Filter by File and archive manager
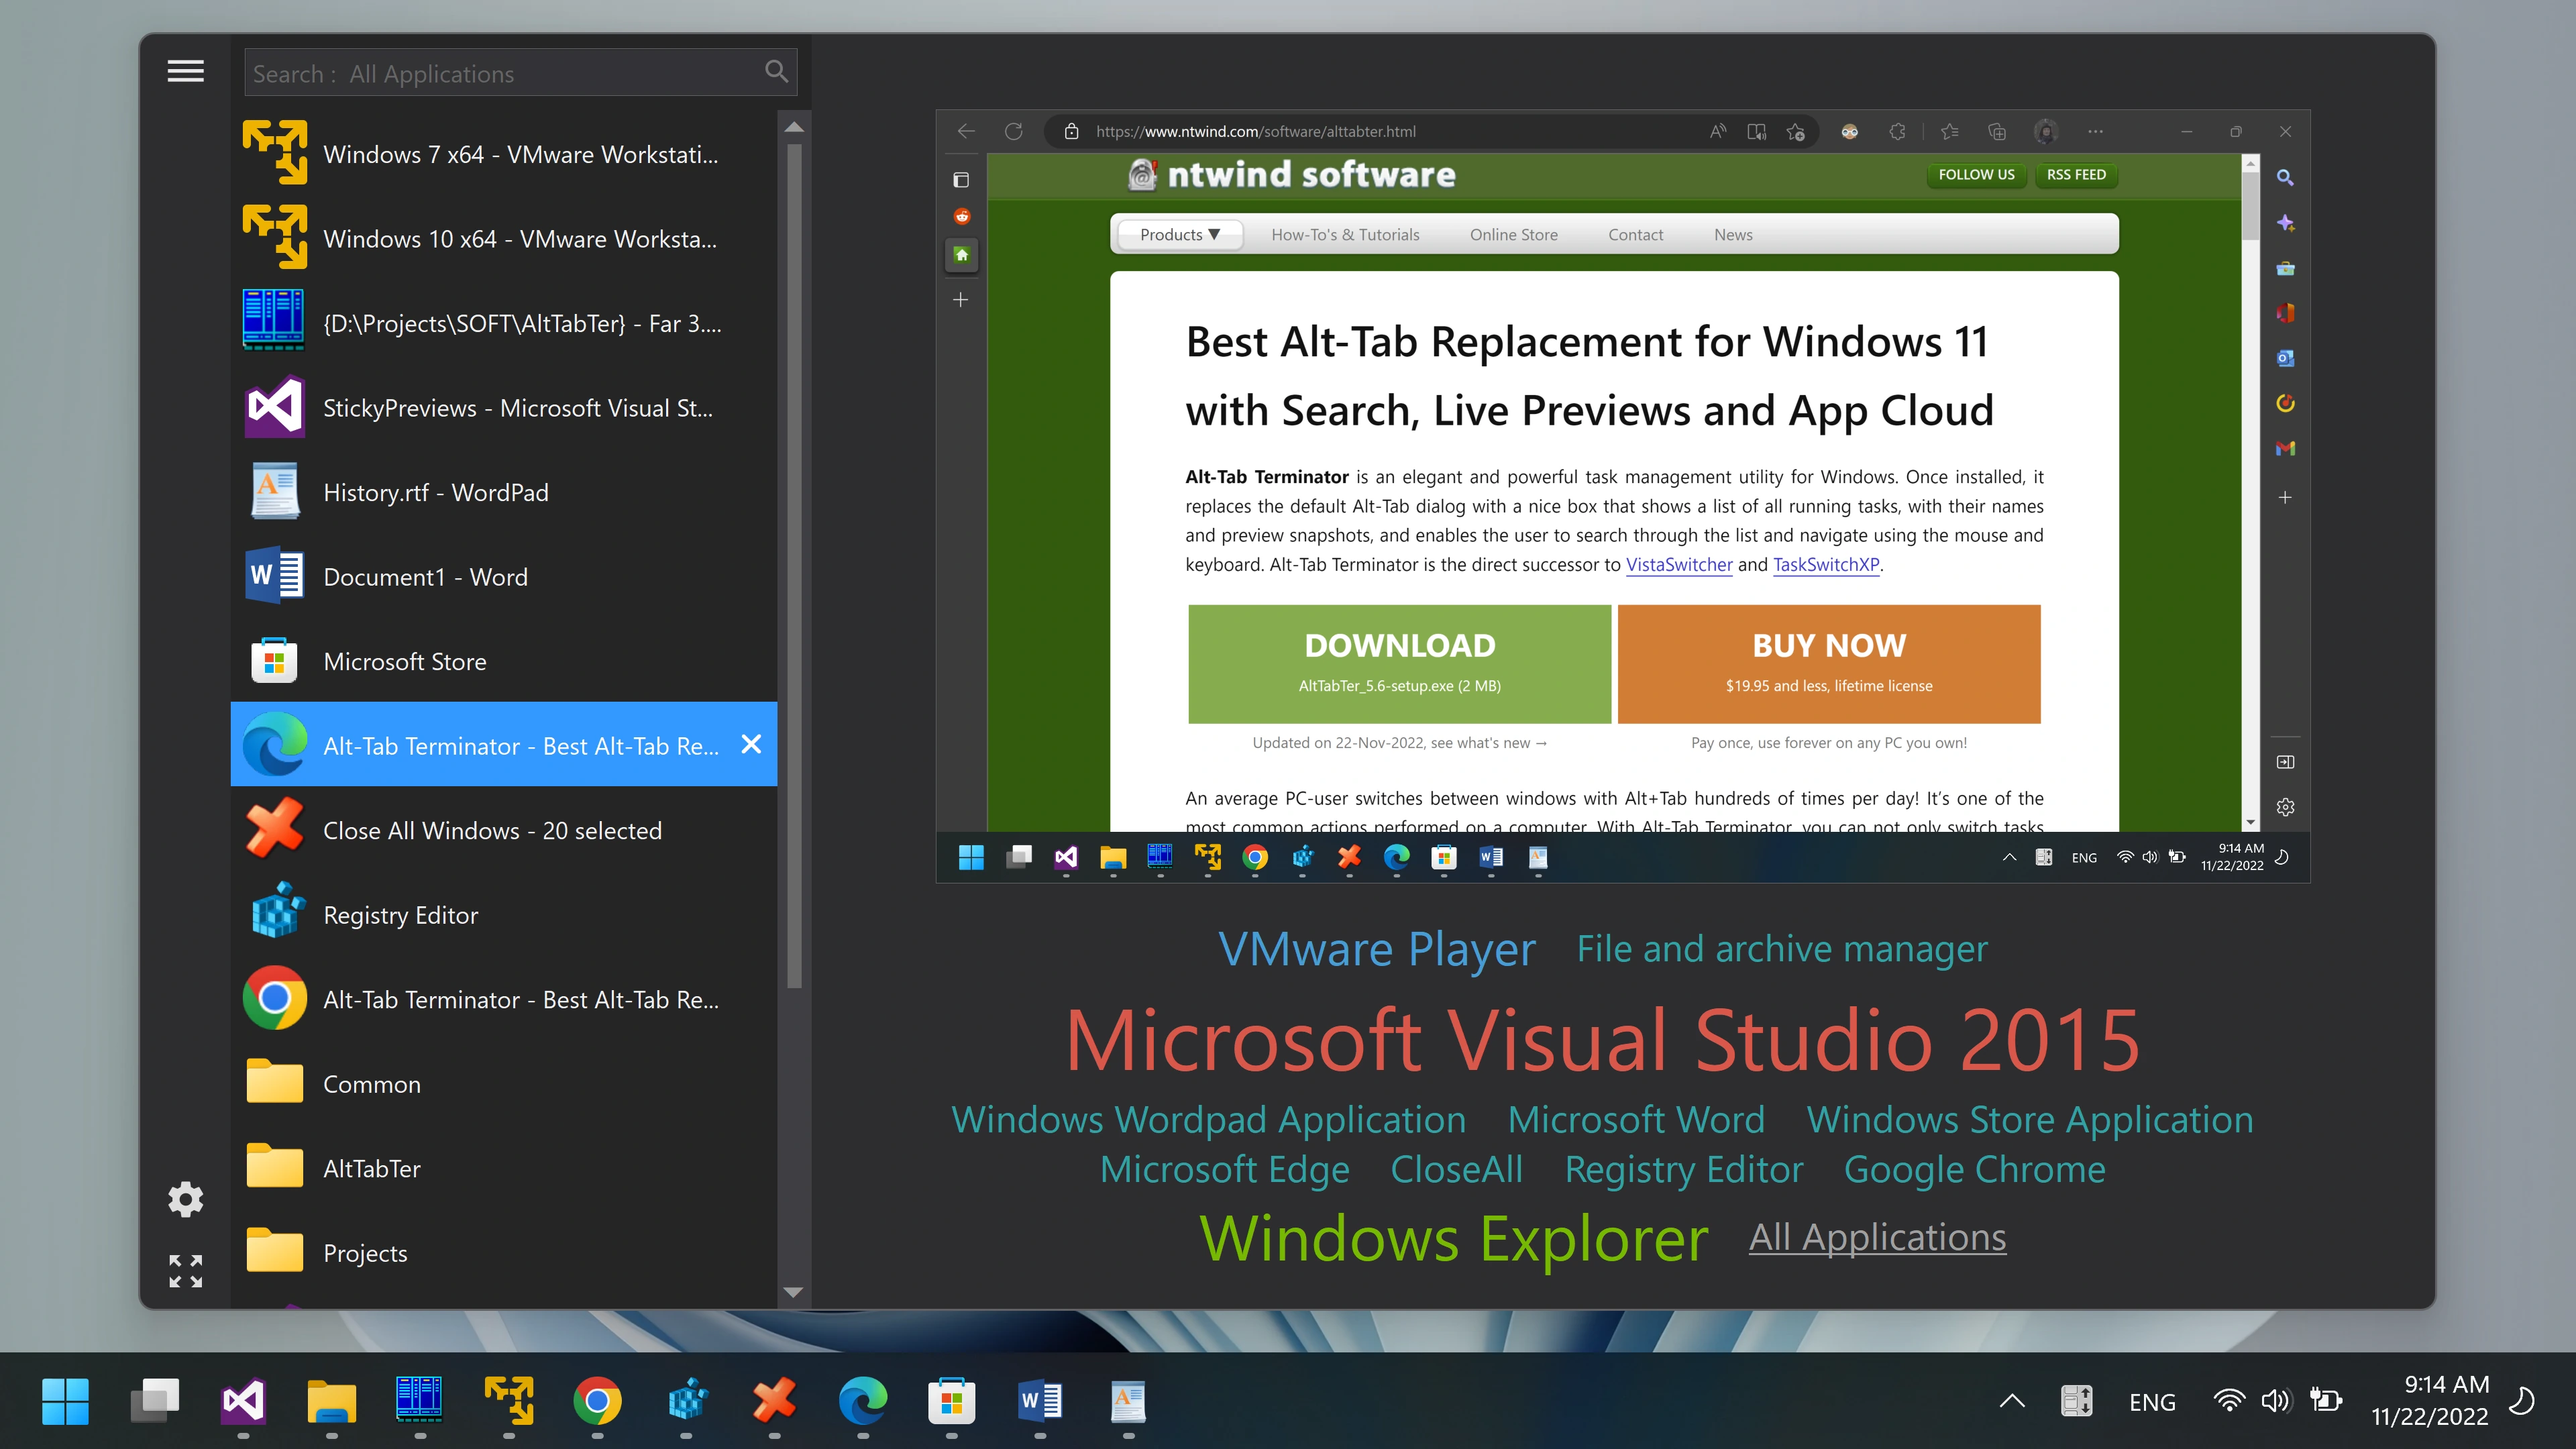The image size is (2576, 1449). point(1782,948)
